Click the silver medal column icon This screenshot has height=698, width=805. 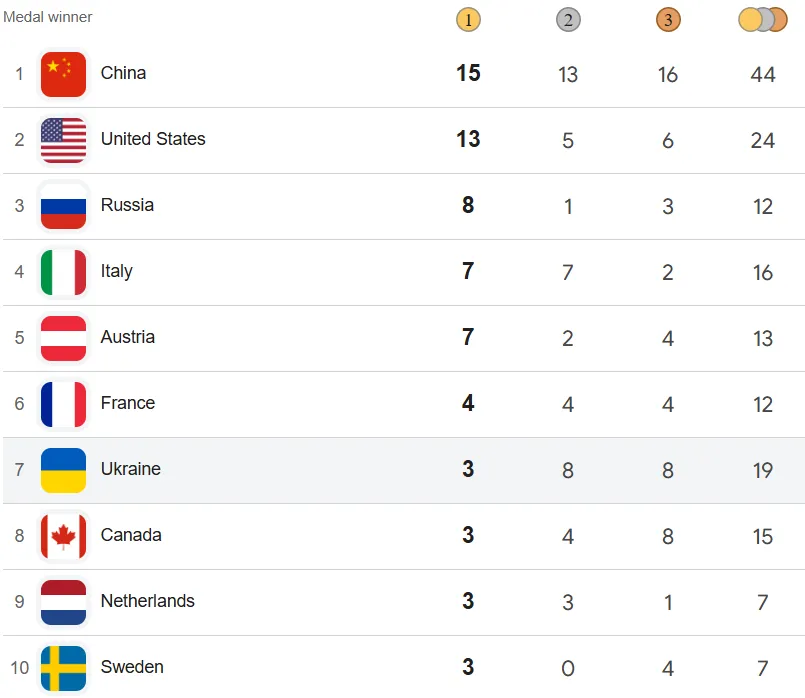pyautogui.click(x=568, y=19)
